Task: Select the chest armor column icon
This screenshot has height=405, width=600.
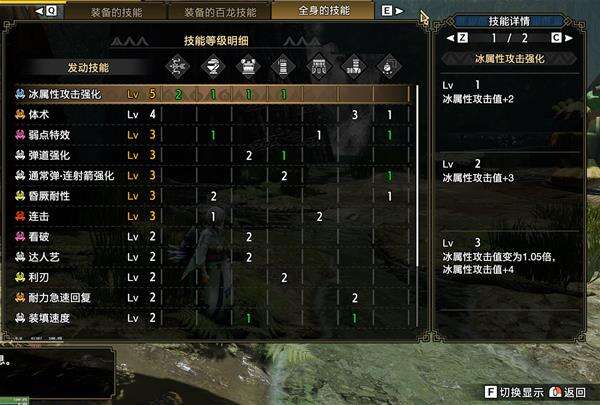Action: (x=248, y=67)
